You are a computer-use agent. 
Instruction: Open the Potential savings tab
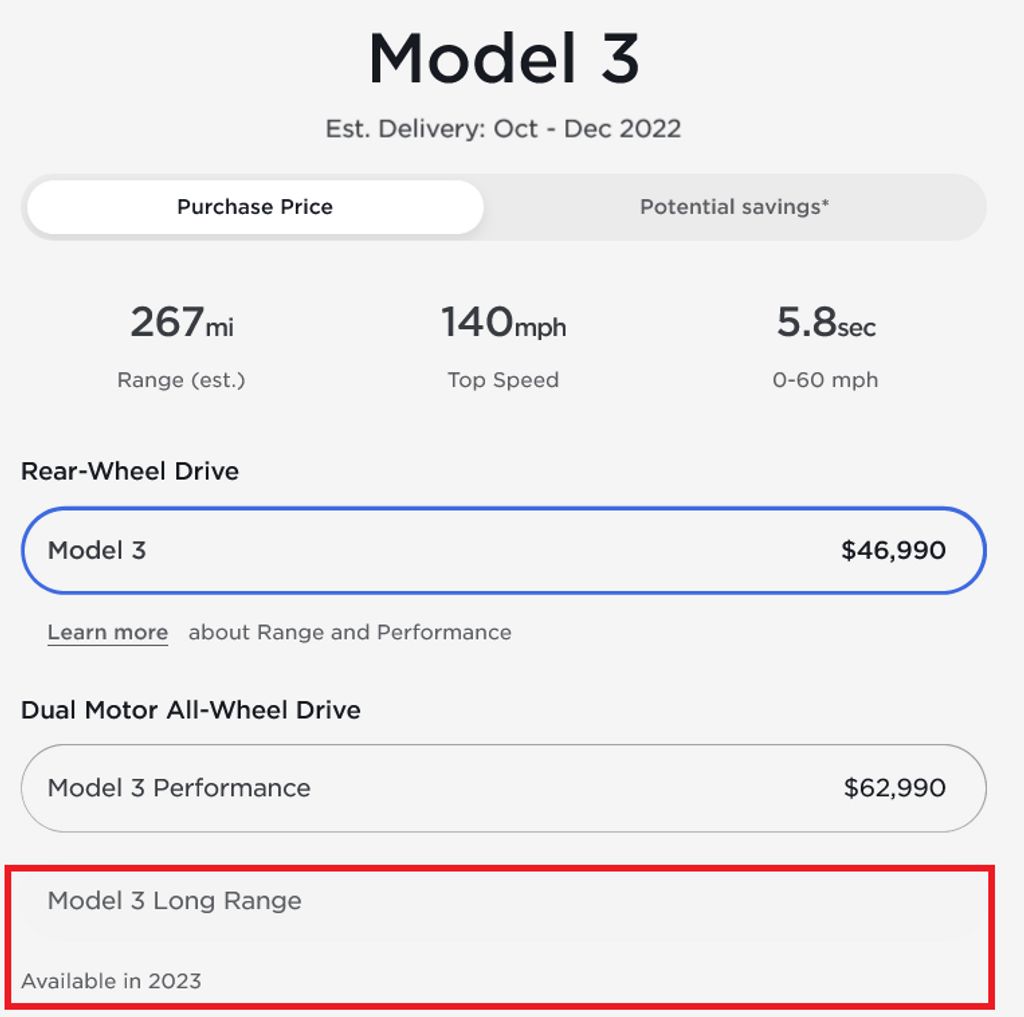734,207
